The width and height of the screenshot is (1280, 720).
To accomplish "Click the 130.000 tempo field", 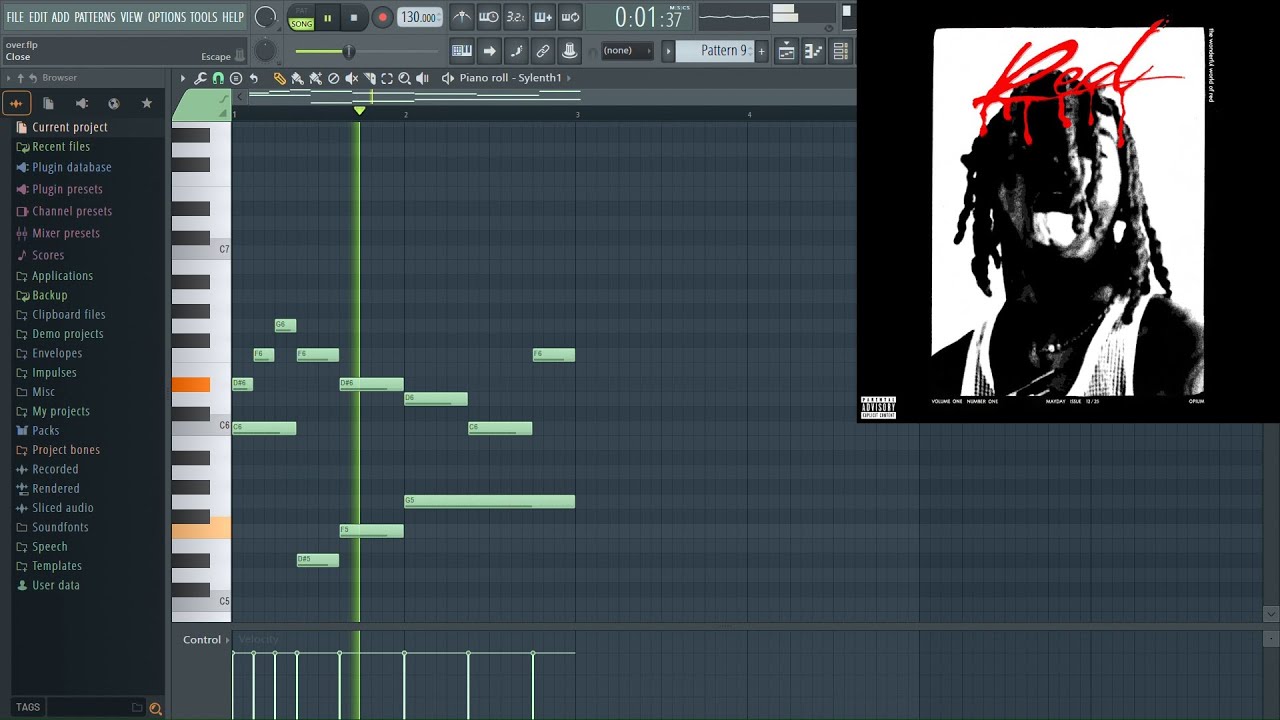I will coord(420,18).
